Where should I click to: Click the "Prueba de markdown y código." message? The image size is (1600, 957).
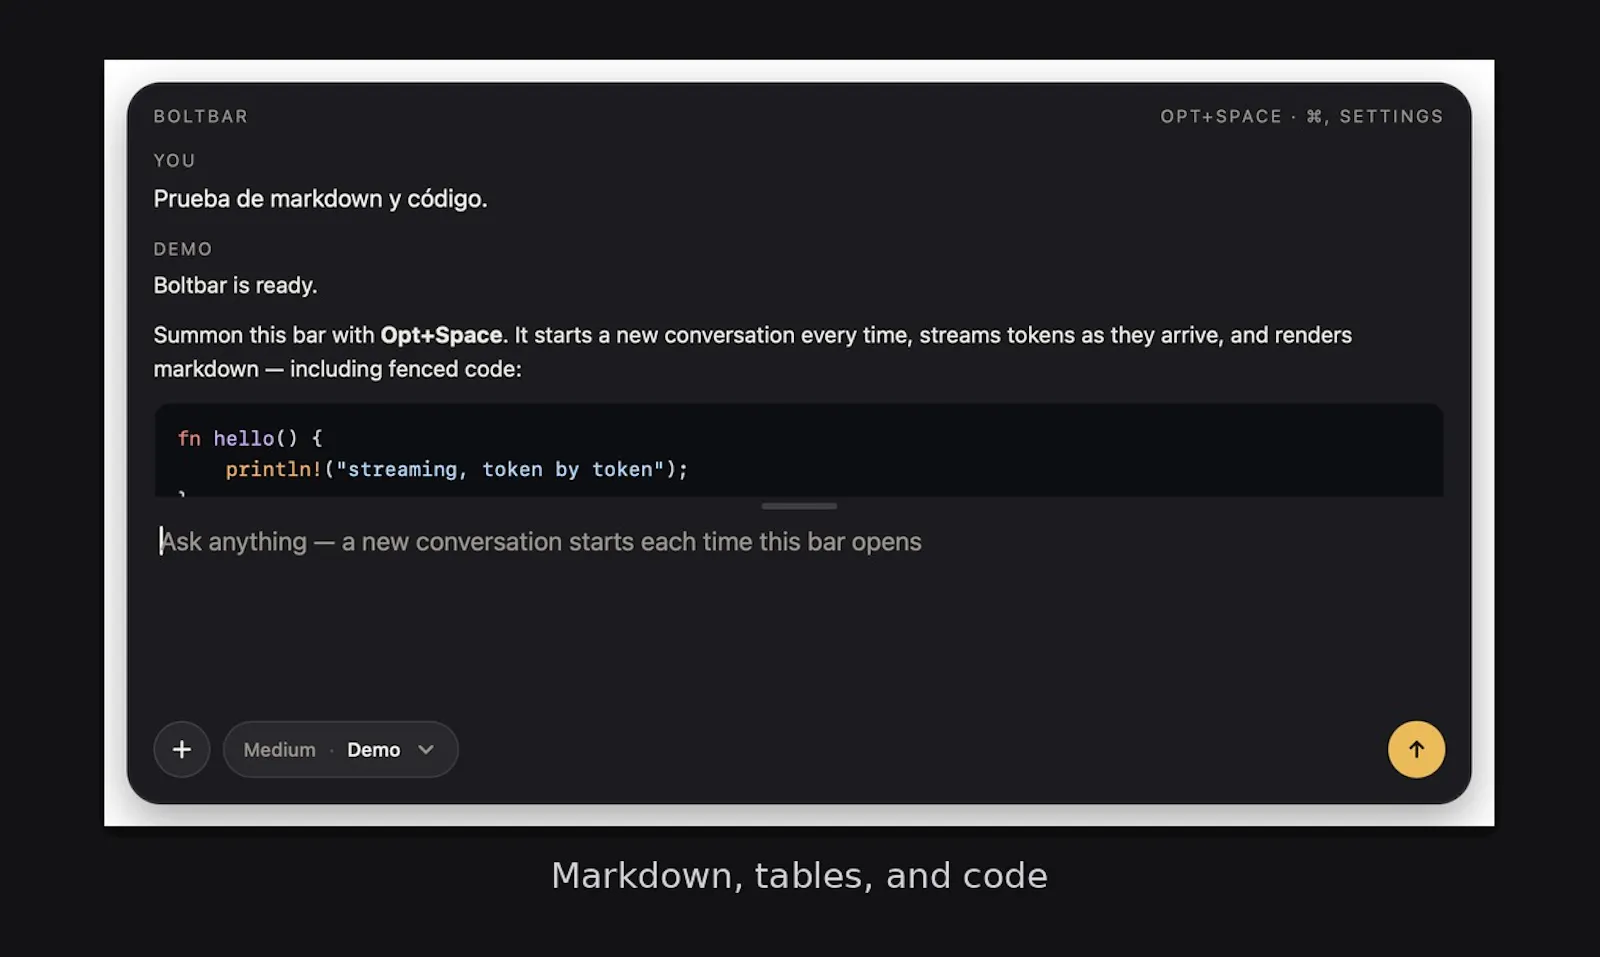click(320, 199)
